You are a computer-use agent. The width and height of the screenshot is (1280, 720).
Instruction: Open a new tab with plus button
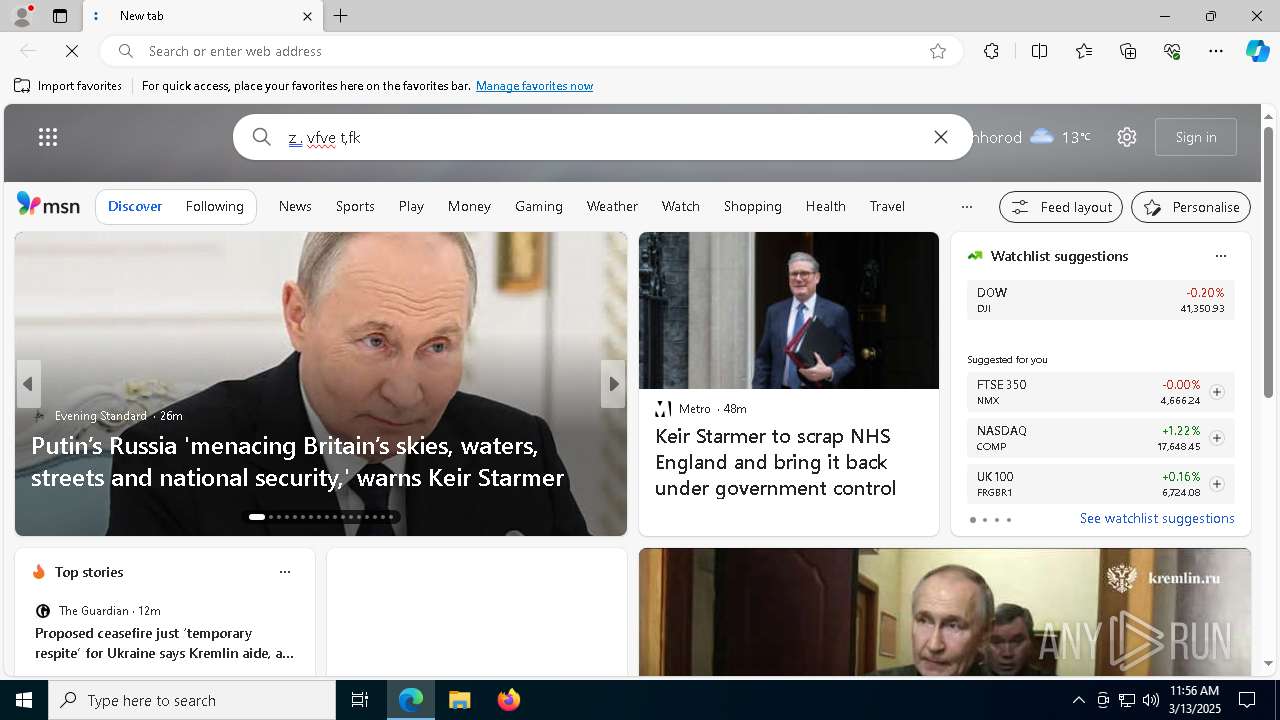pos(341,16)
